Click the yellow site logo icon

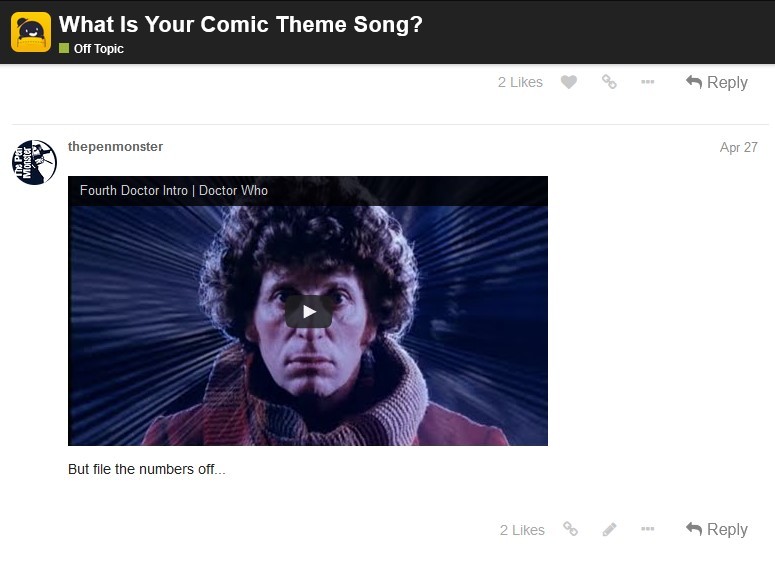click(x=31, y=32)
